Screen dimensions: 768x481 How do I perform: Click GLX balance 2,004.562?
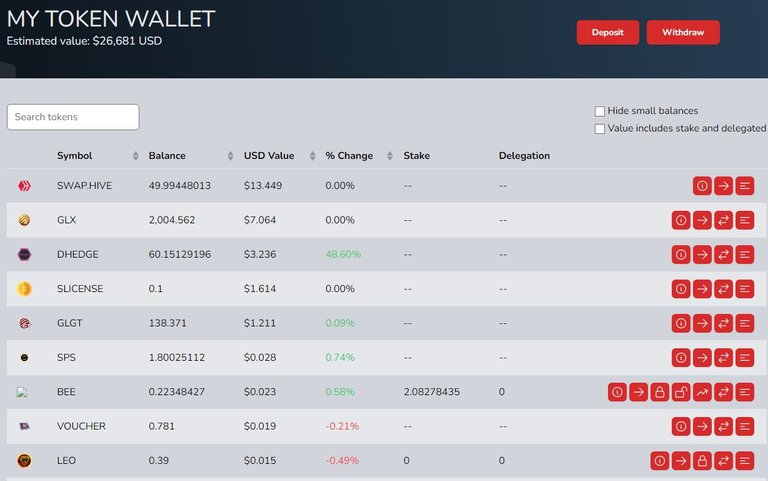point(172,220)
